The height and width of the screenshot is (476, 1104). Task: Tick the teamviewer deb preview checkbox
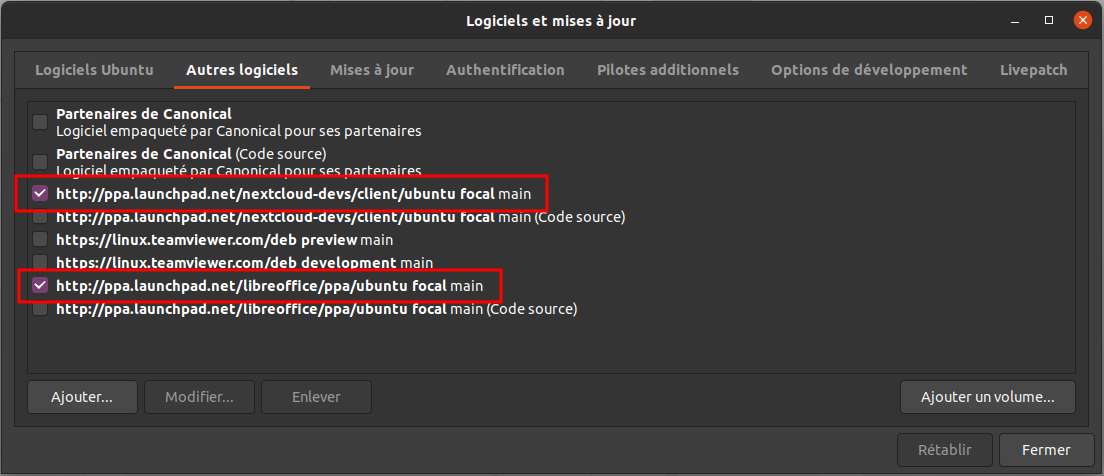40,239
